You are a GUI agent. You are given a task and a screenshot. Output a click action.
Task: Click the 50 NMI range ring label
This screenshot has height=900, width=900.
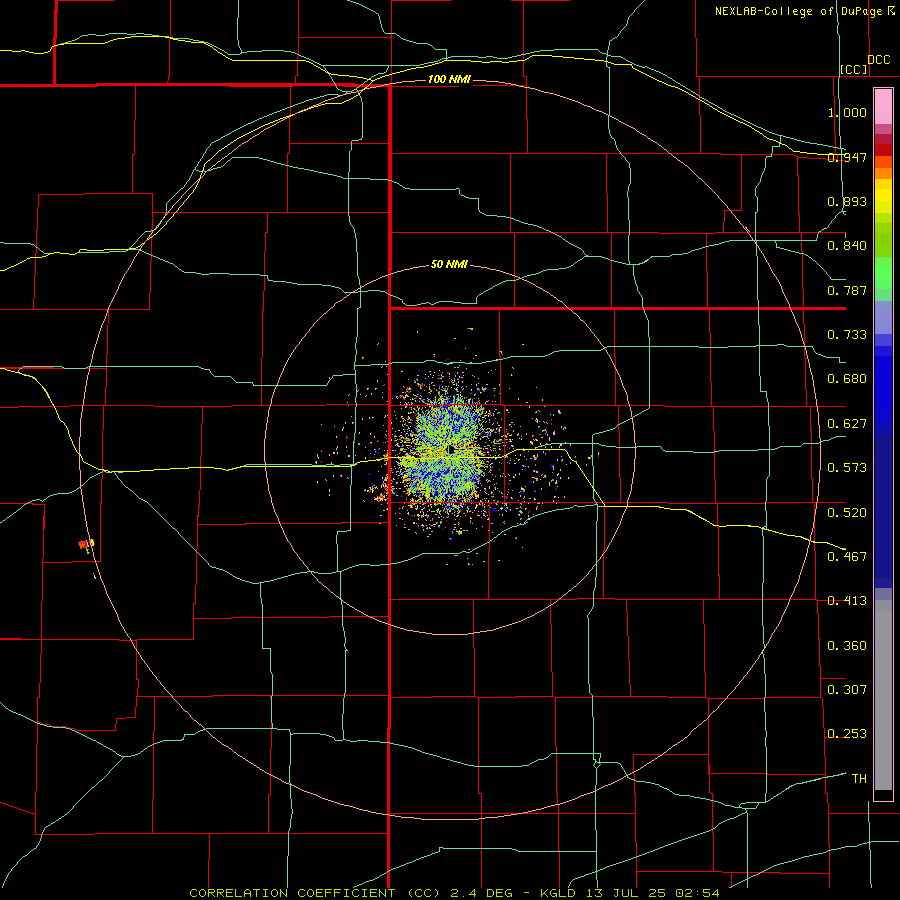coord(449,264)
